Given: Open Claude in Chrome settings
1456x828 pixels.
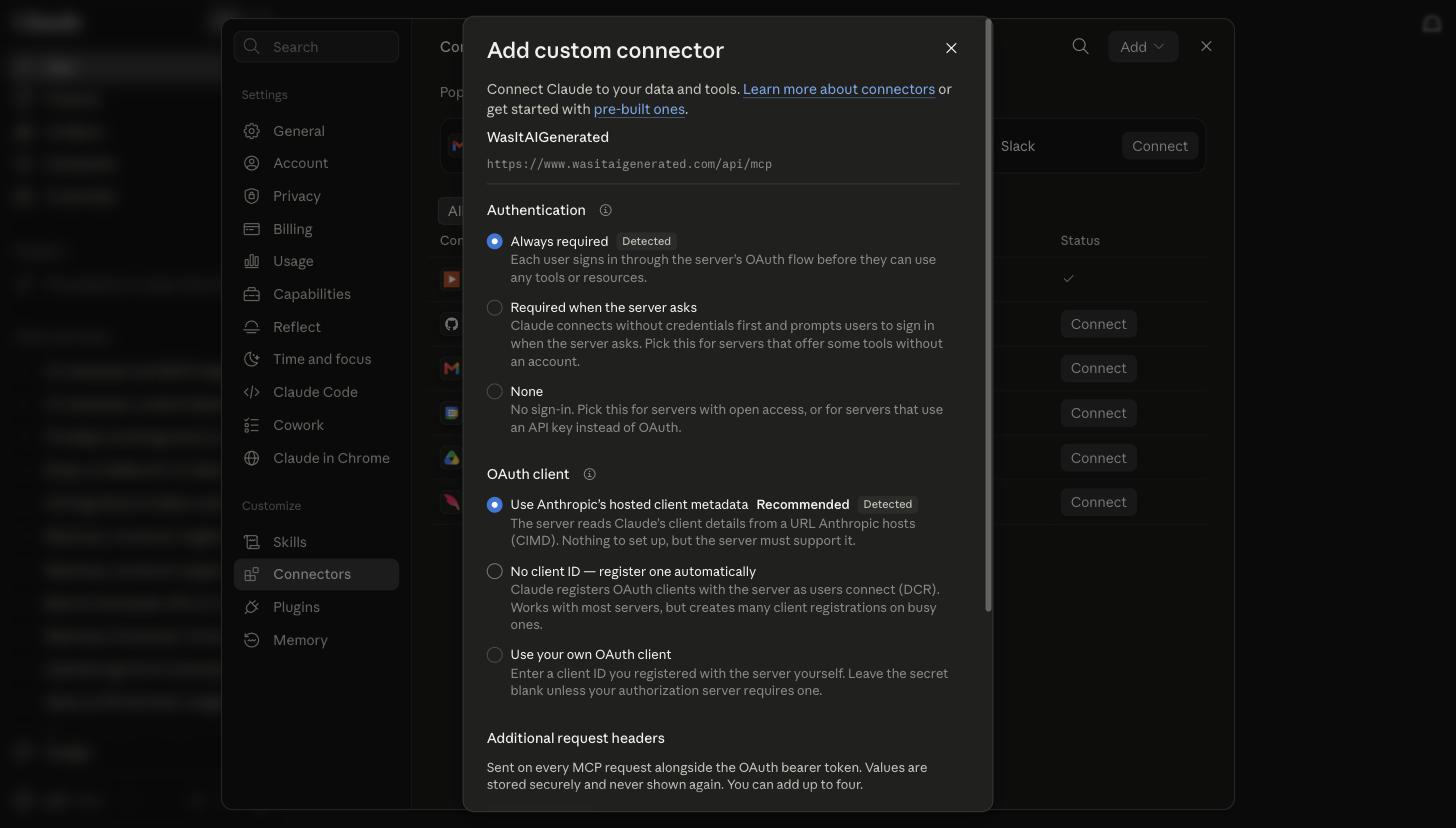Looking at the screenshot, I should pos(316,458).
